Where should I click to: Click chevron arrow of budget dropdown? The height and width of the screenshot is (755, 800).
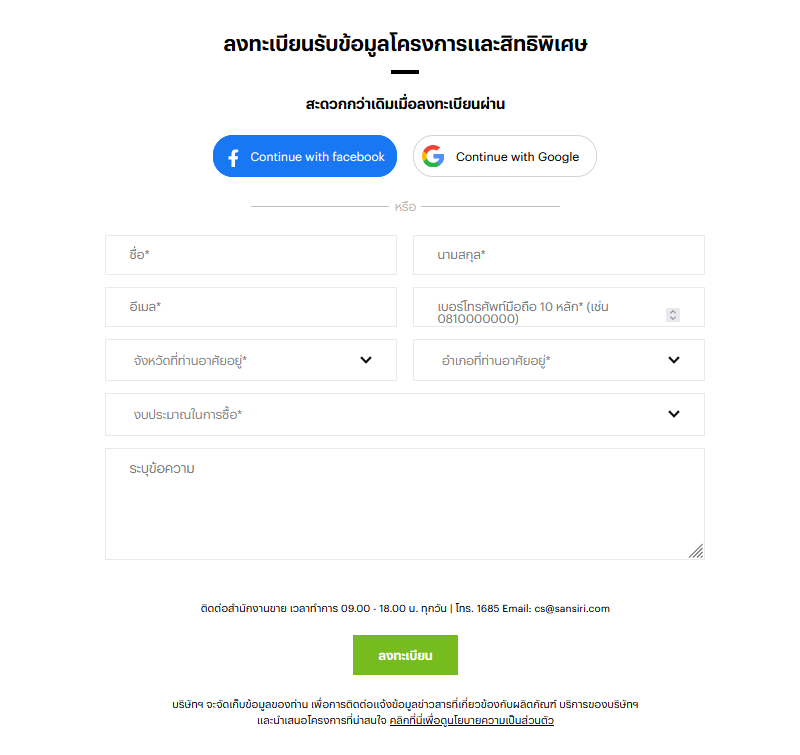point(674,414)
